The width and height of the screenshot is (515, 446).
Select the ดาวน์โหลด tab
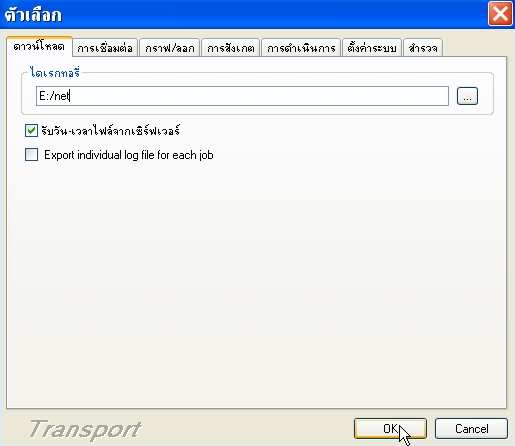point(39,46)
